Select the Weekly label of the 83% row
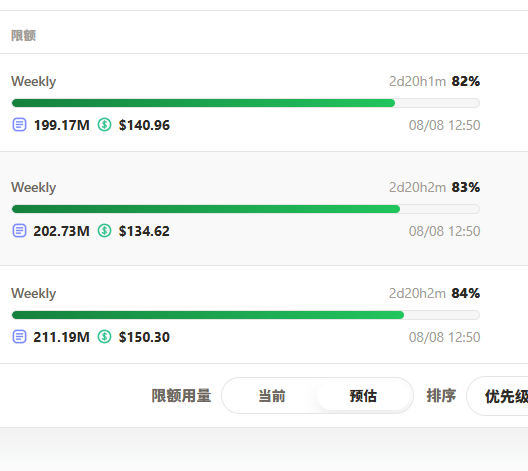Image resolution: width=528 pixels, height=471 pixels. 34,188
